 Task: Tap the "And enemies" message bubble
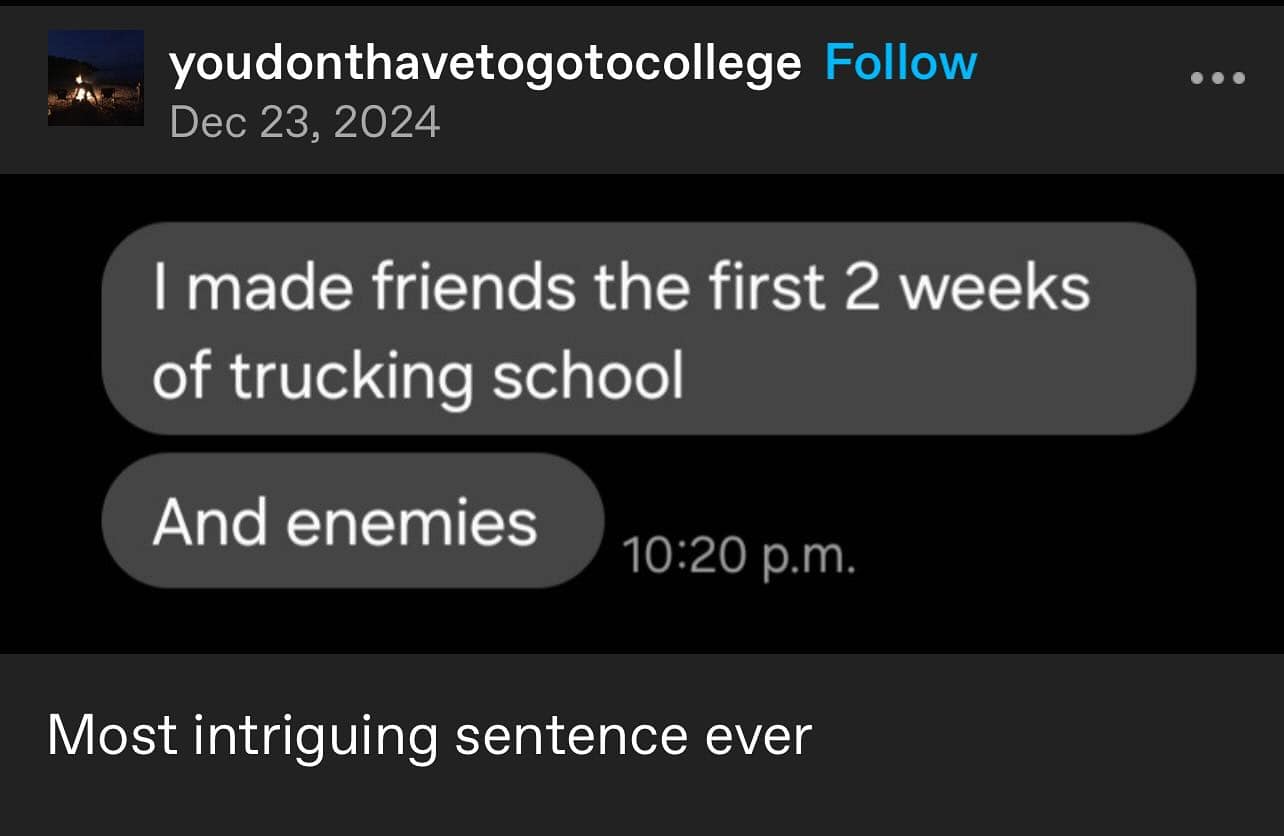[x=352, y=521]
